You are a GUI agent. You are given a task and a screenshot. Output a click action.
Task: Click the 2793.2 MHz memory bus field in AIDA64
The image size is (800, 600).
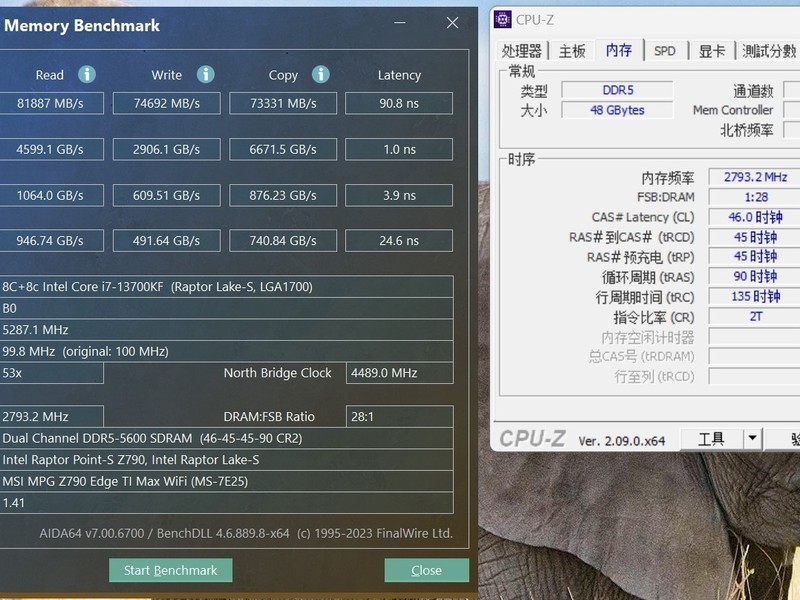(x=52, y=416)
